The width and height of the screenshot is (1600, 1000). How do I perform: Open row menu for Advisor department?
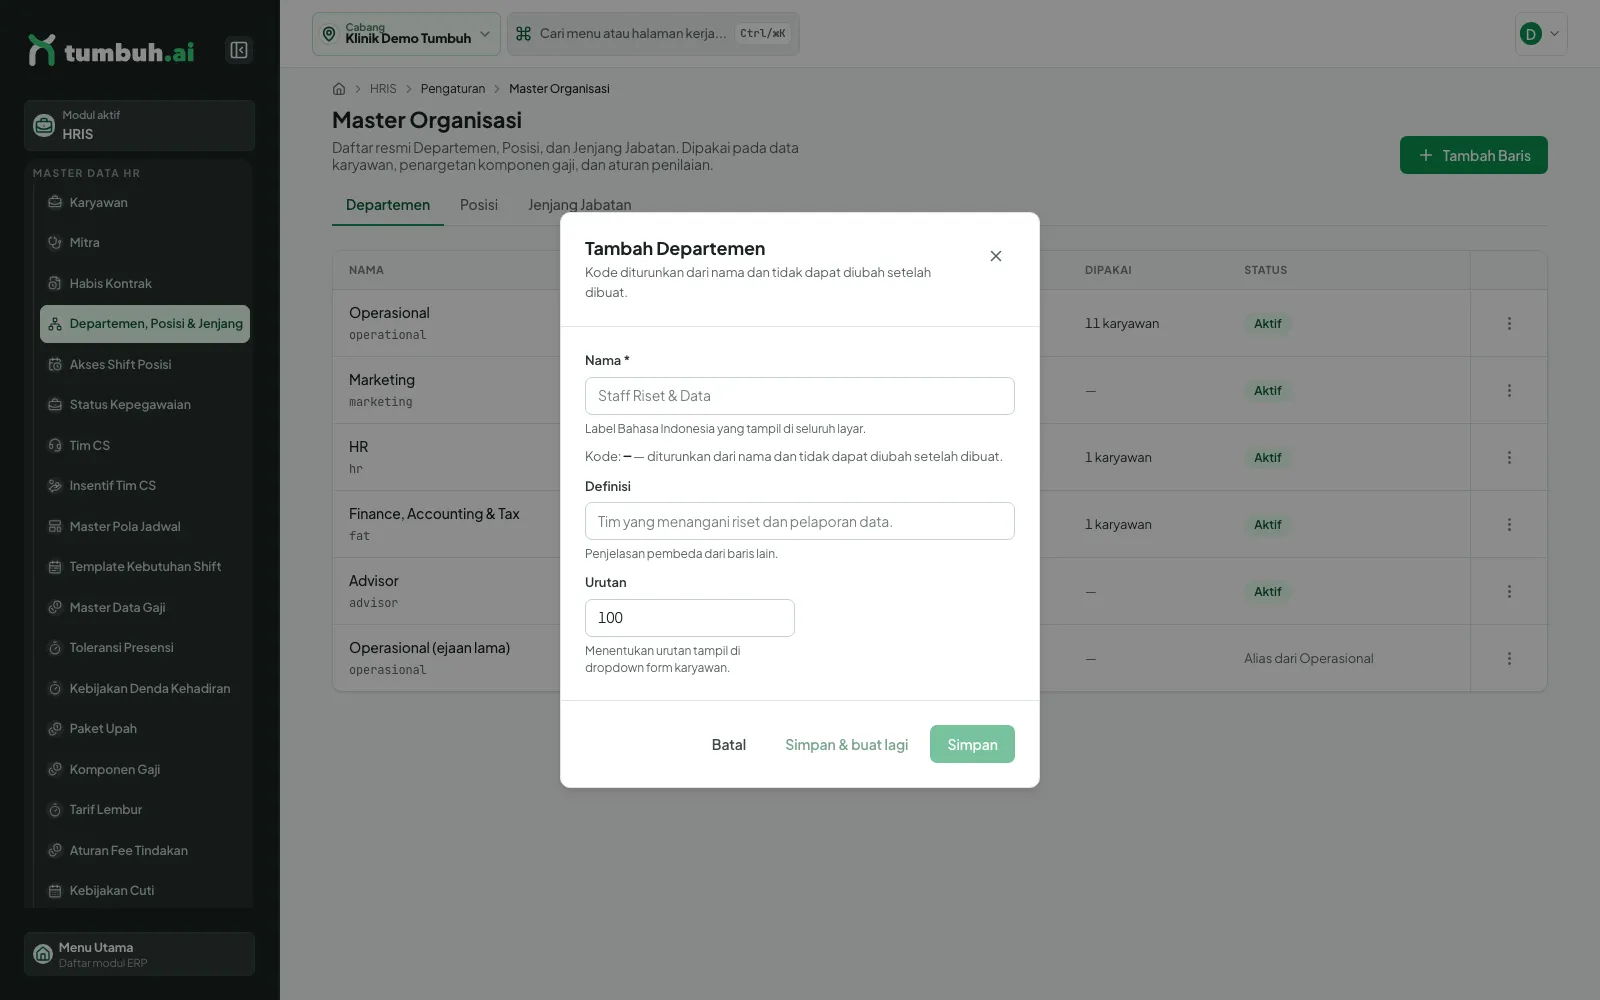1509,591
